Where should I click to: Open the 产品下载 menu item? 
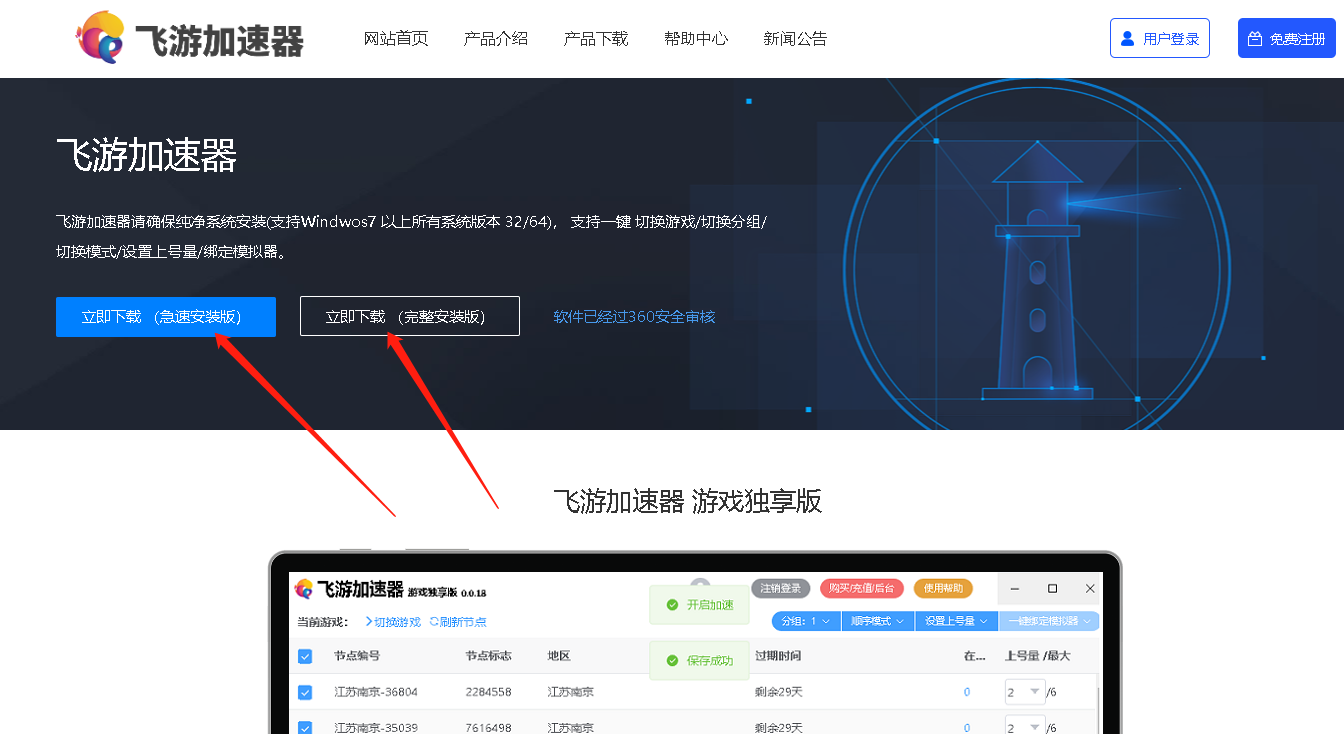596,39
